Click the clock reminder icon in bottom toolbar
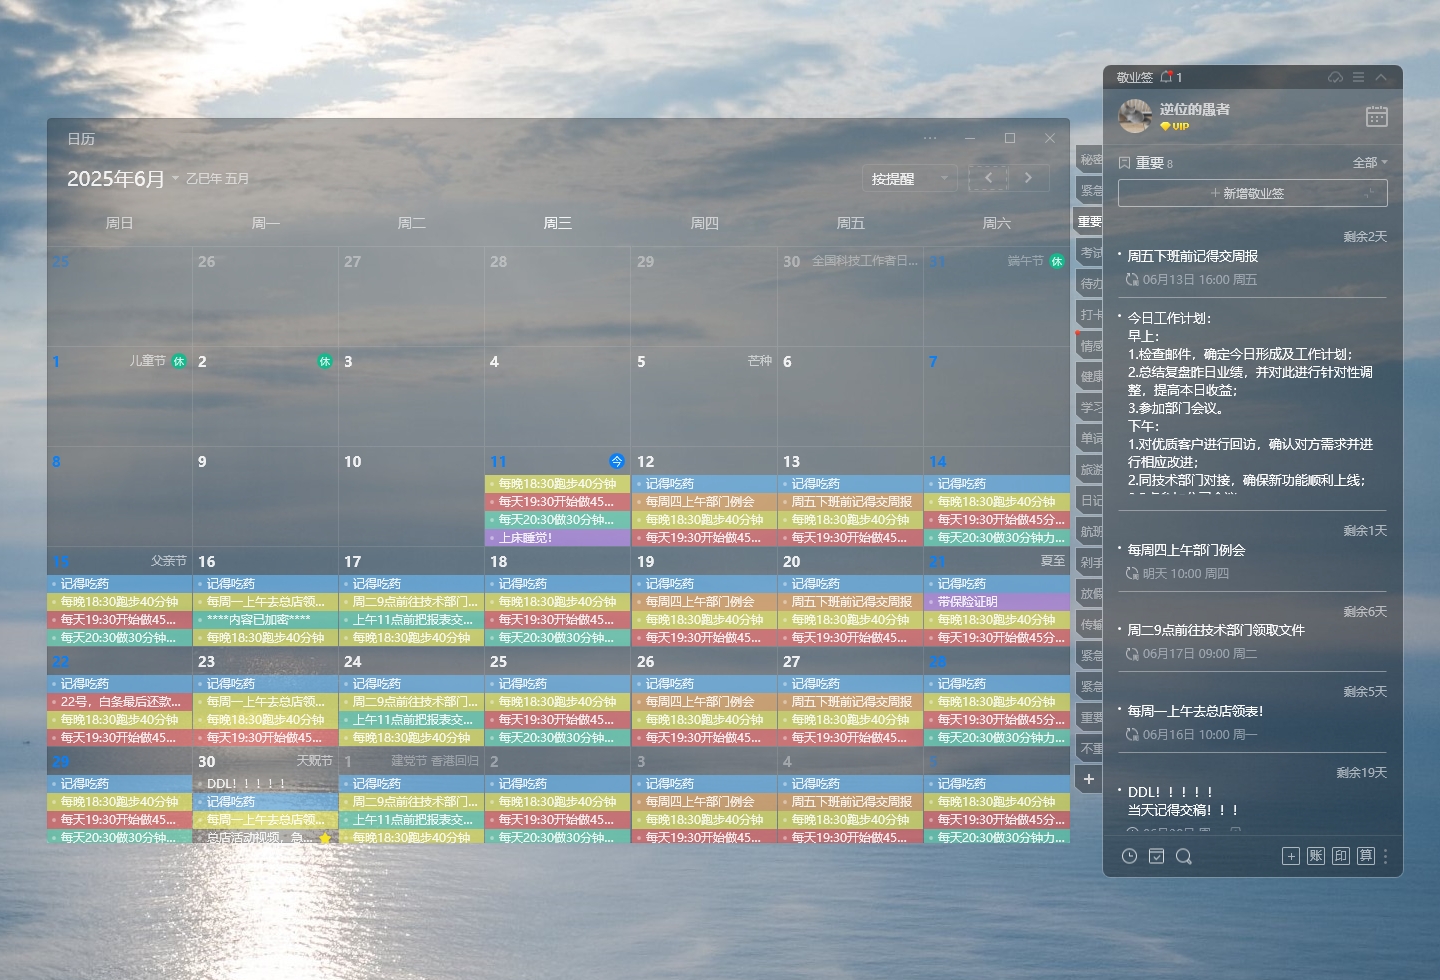 click(1129, 856)
